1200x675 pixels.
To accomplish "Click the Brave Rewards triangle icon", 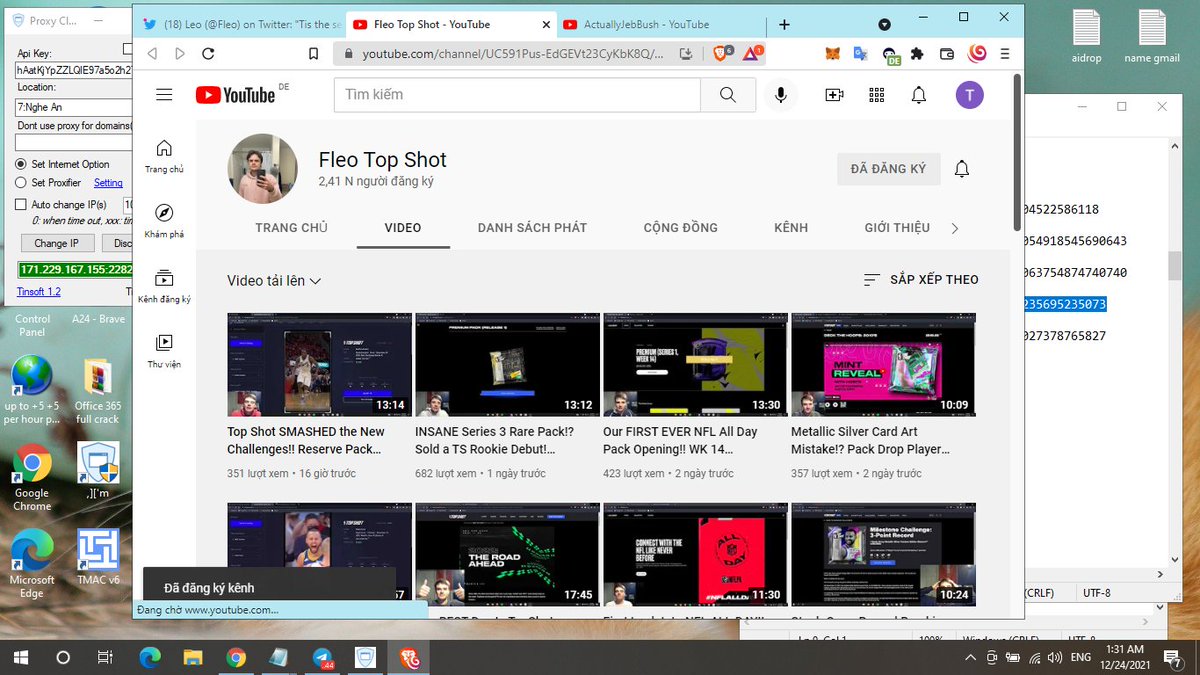I will [x=750, y=53].
